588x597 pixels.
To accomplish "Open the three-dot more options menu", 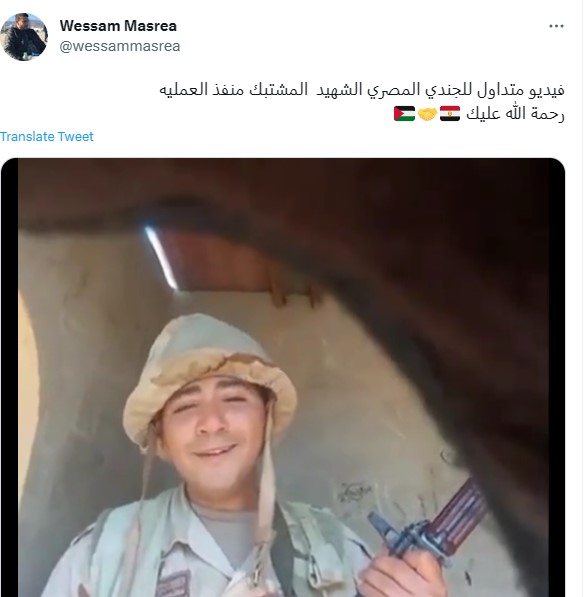I will pyautogui.click(x=556, y=26).
